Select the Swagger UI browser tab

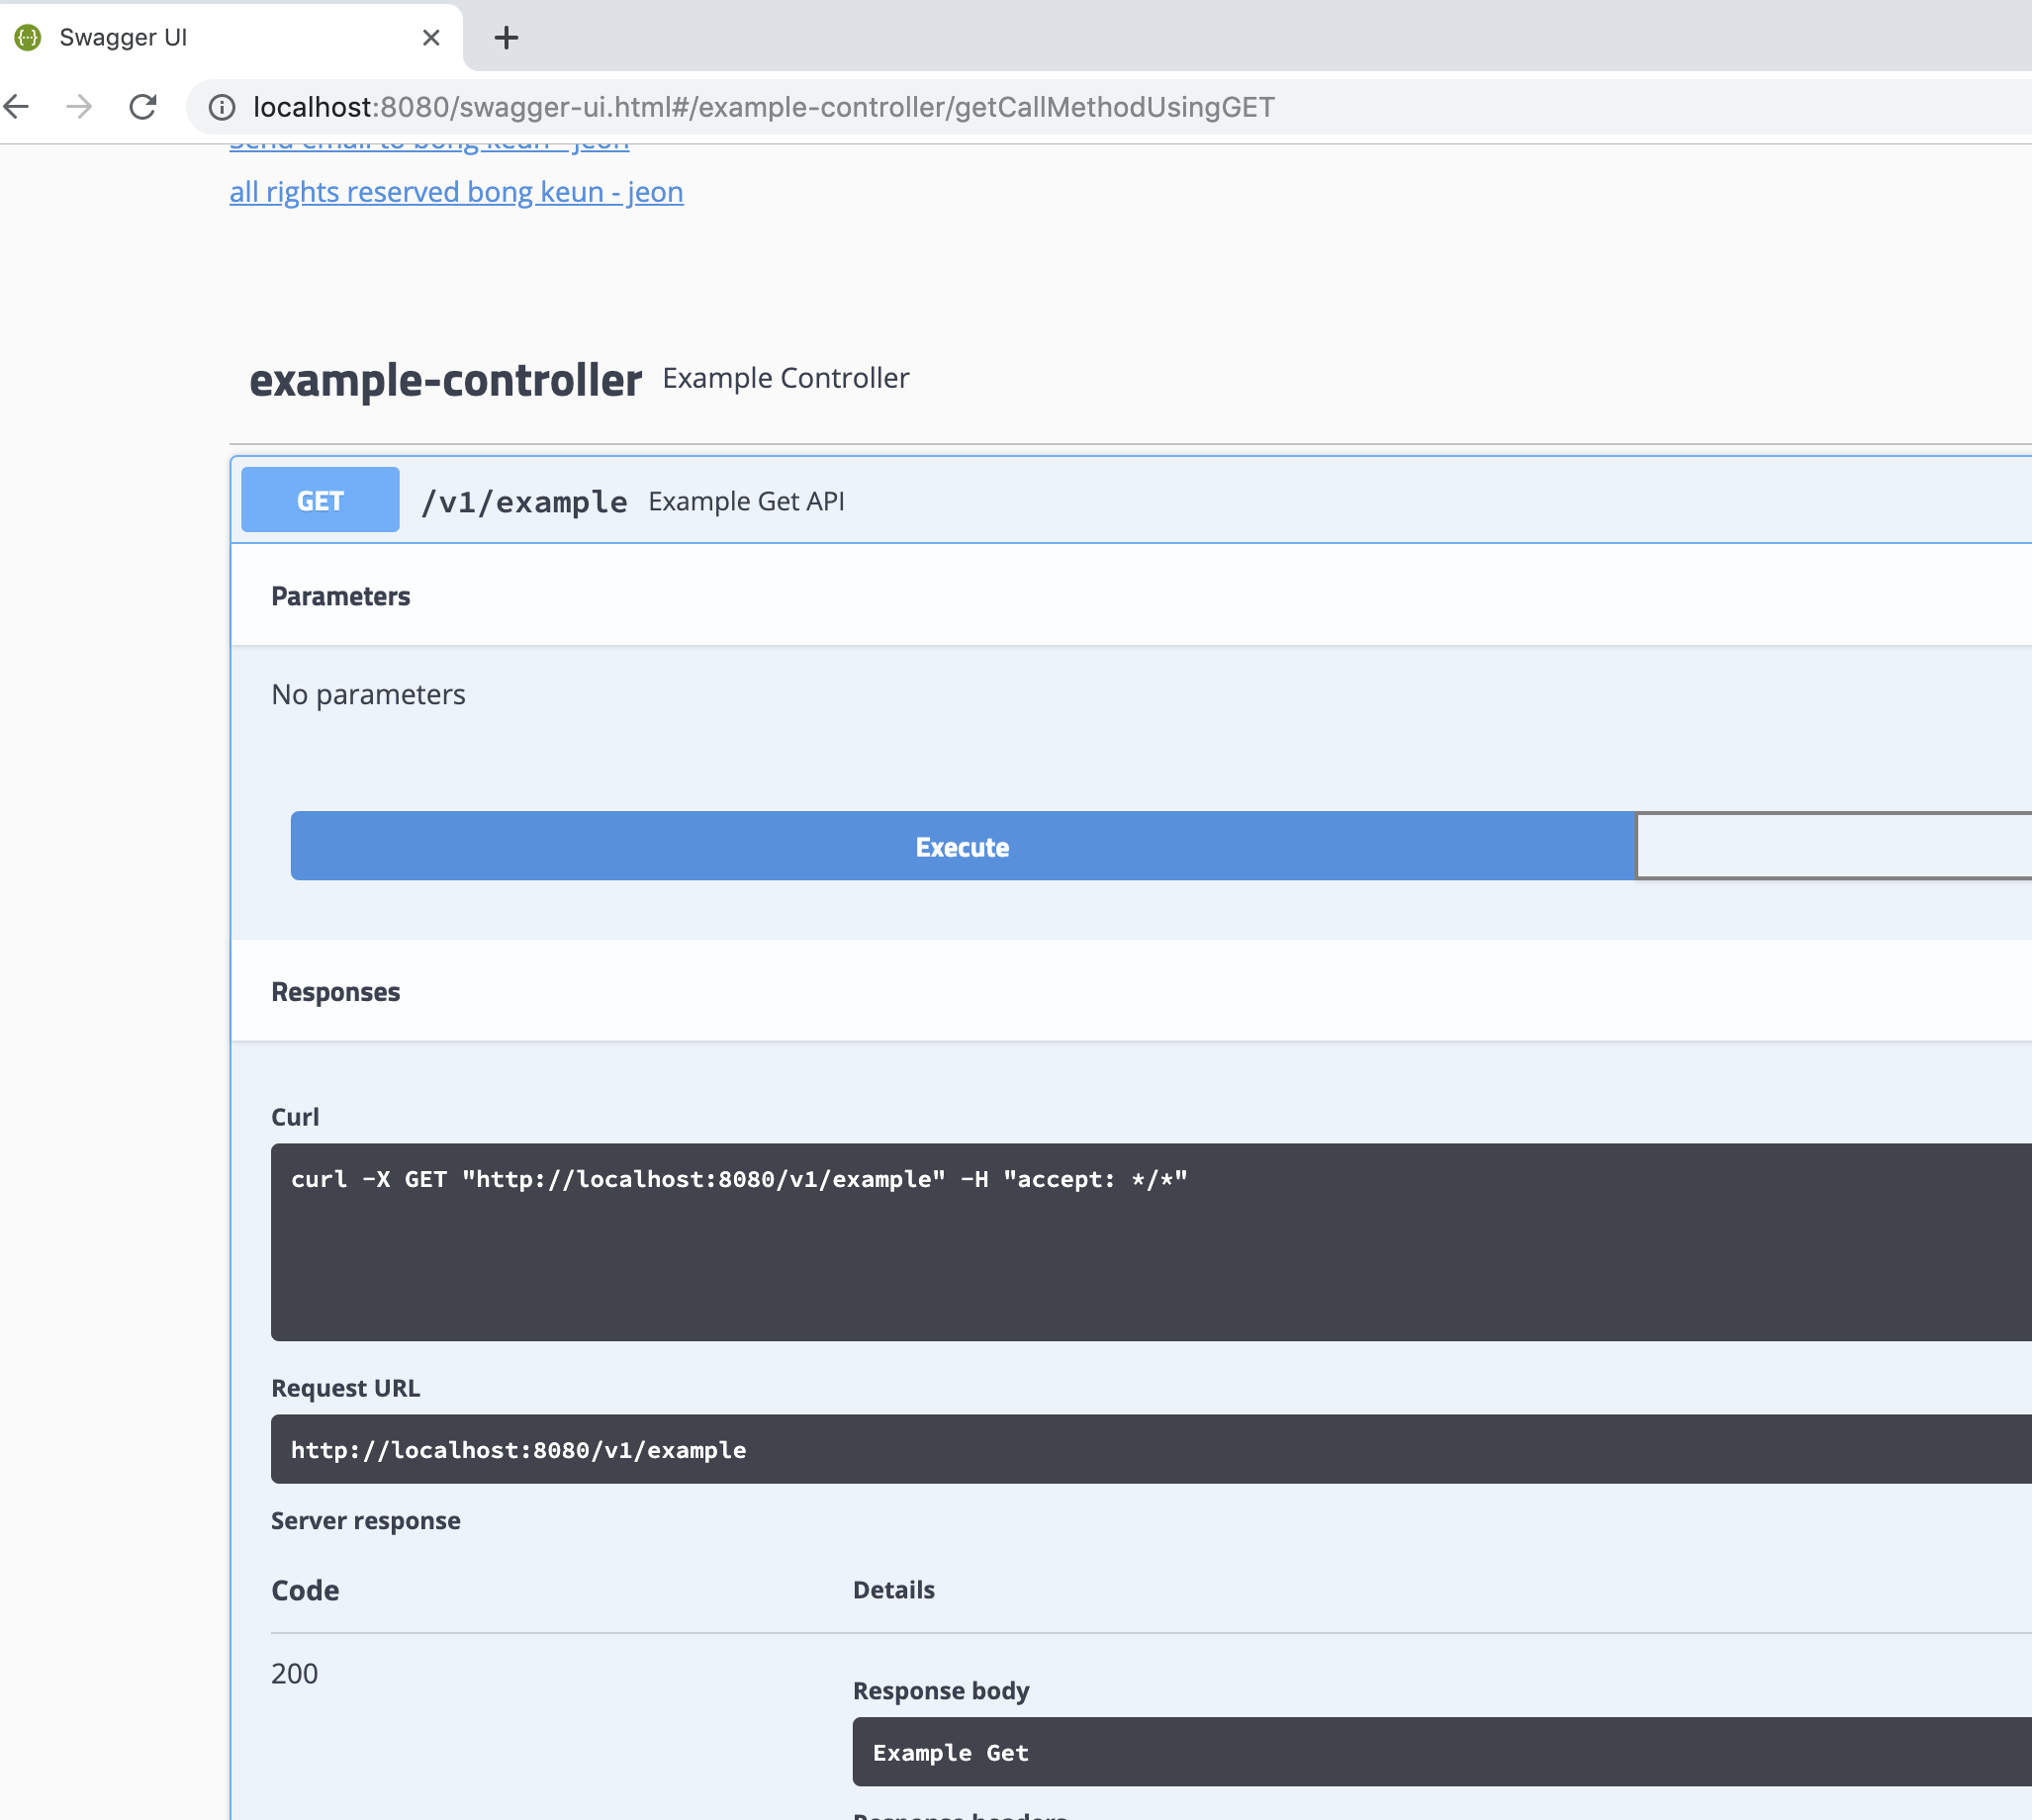(x=230, y=38)
